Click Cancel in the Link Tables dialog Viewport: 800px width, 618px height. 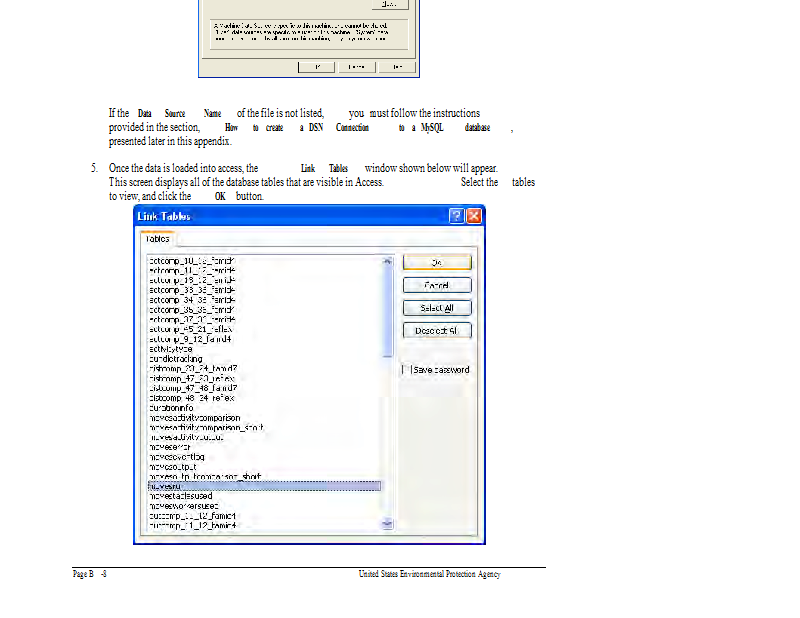pyautogui.click(x=436, y=285)
